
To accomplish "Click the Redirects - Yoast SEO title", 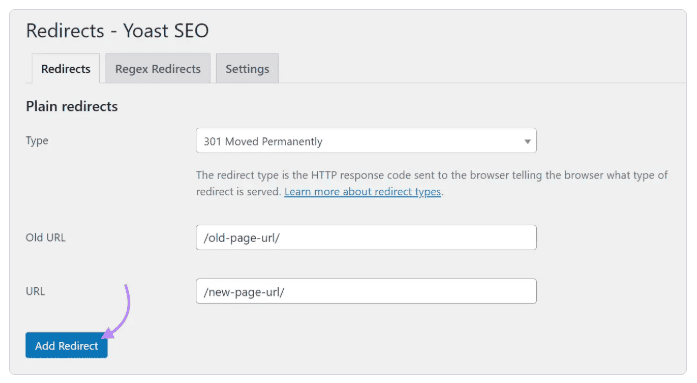I will point(117,31).
